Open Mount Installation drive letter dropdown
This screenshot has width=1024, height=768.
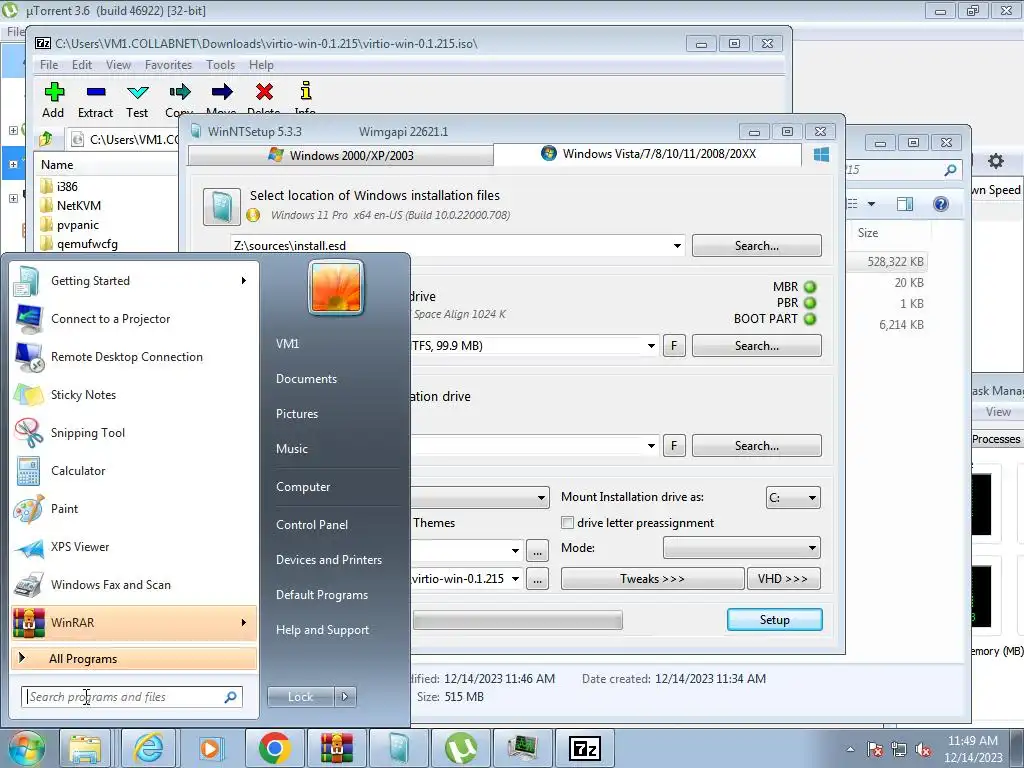793,498
